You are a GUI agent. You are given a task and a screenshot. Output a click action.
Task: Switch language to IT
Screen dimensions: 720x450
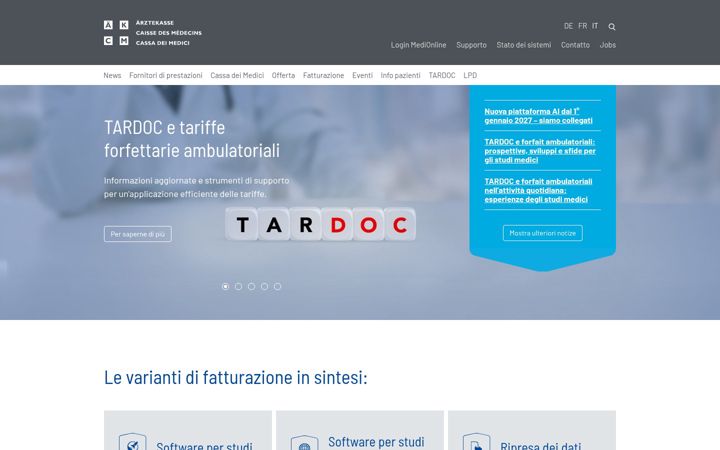[x=595, y=26]
